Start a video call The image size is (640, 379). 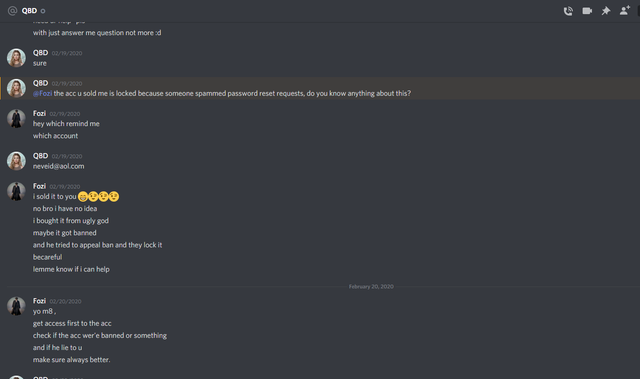587,11
